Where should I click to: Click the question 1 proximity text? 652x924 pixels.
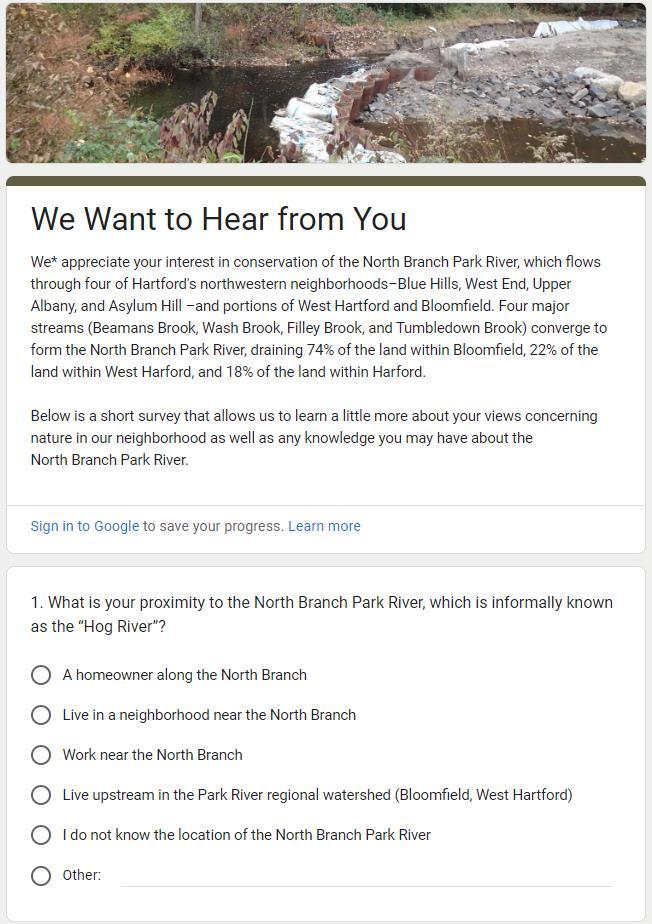tap(321, 614)
